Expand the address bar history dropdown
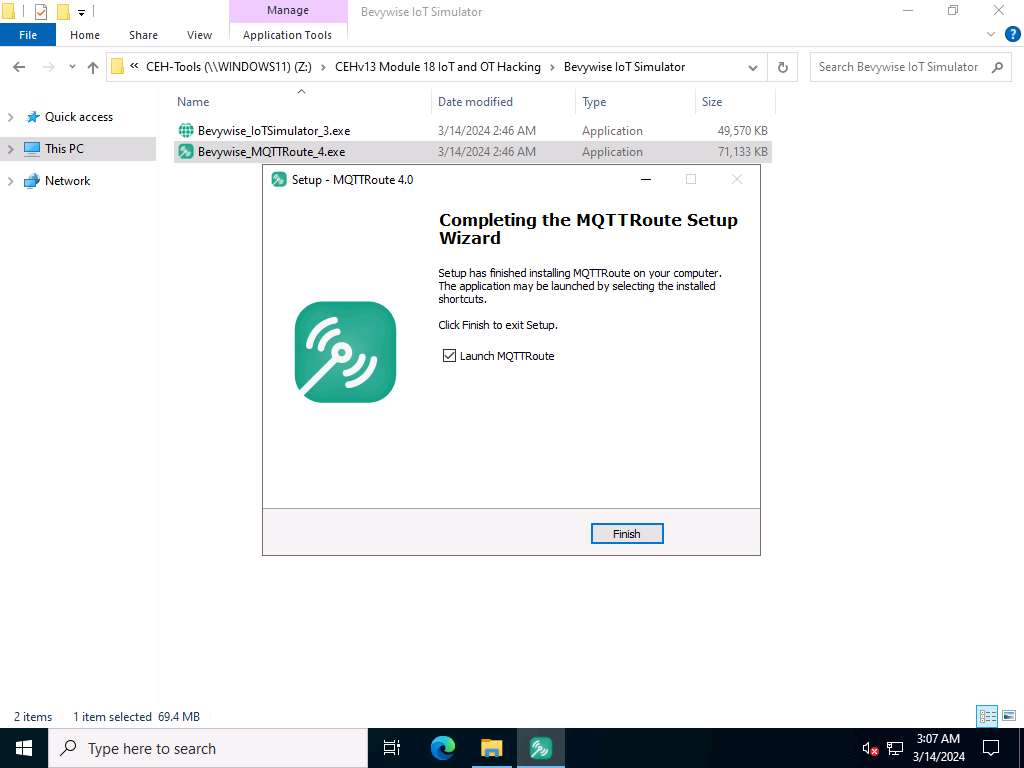Screen dimensions: 1024x768 click(752, 67)
